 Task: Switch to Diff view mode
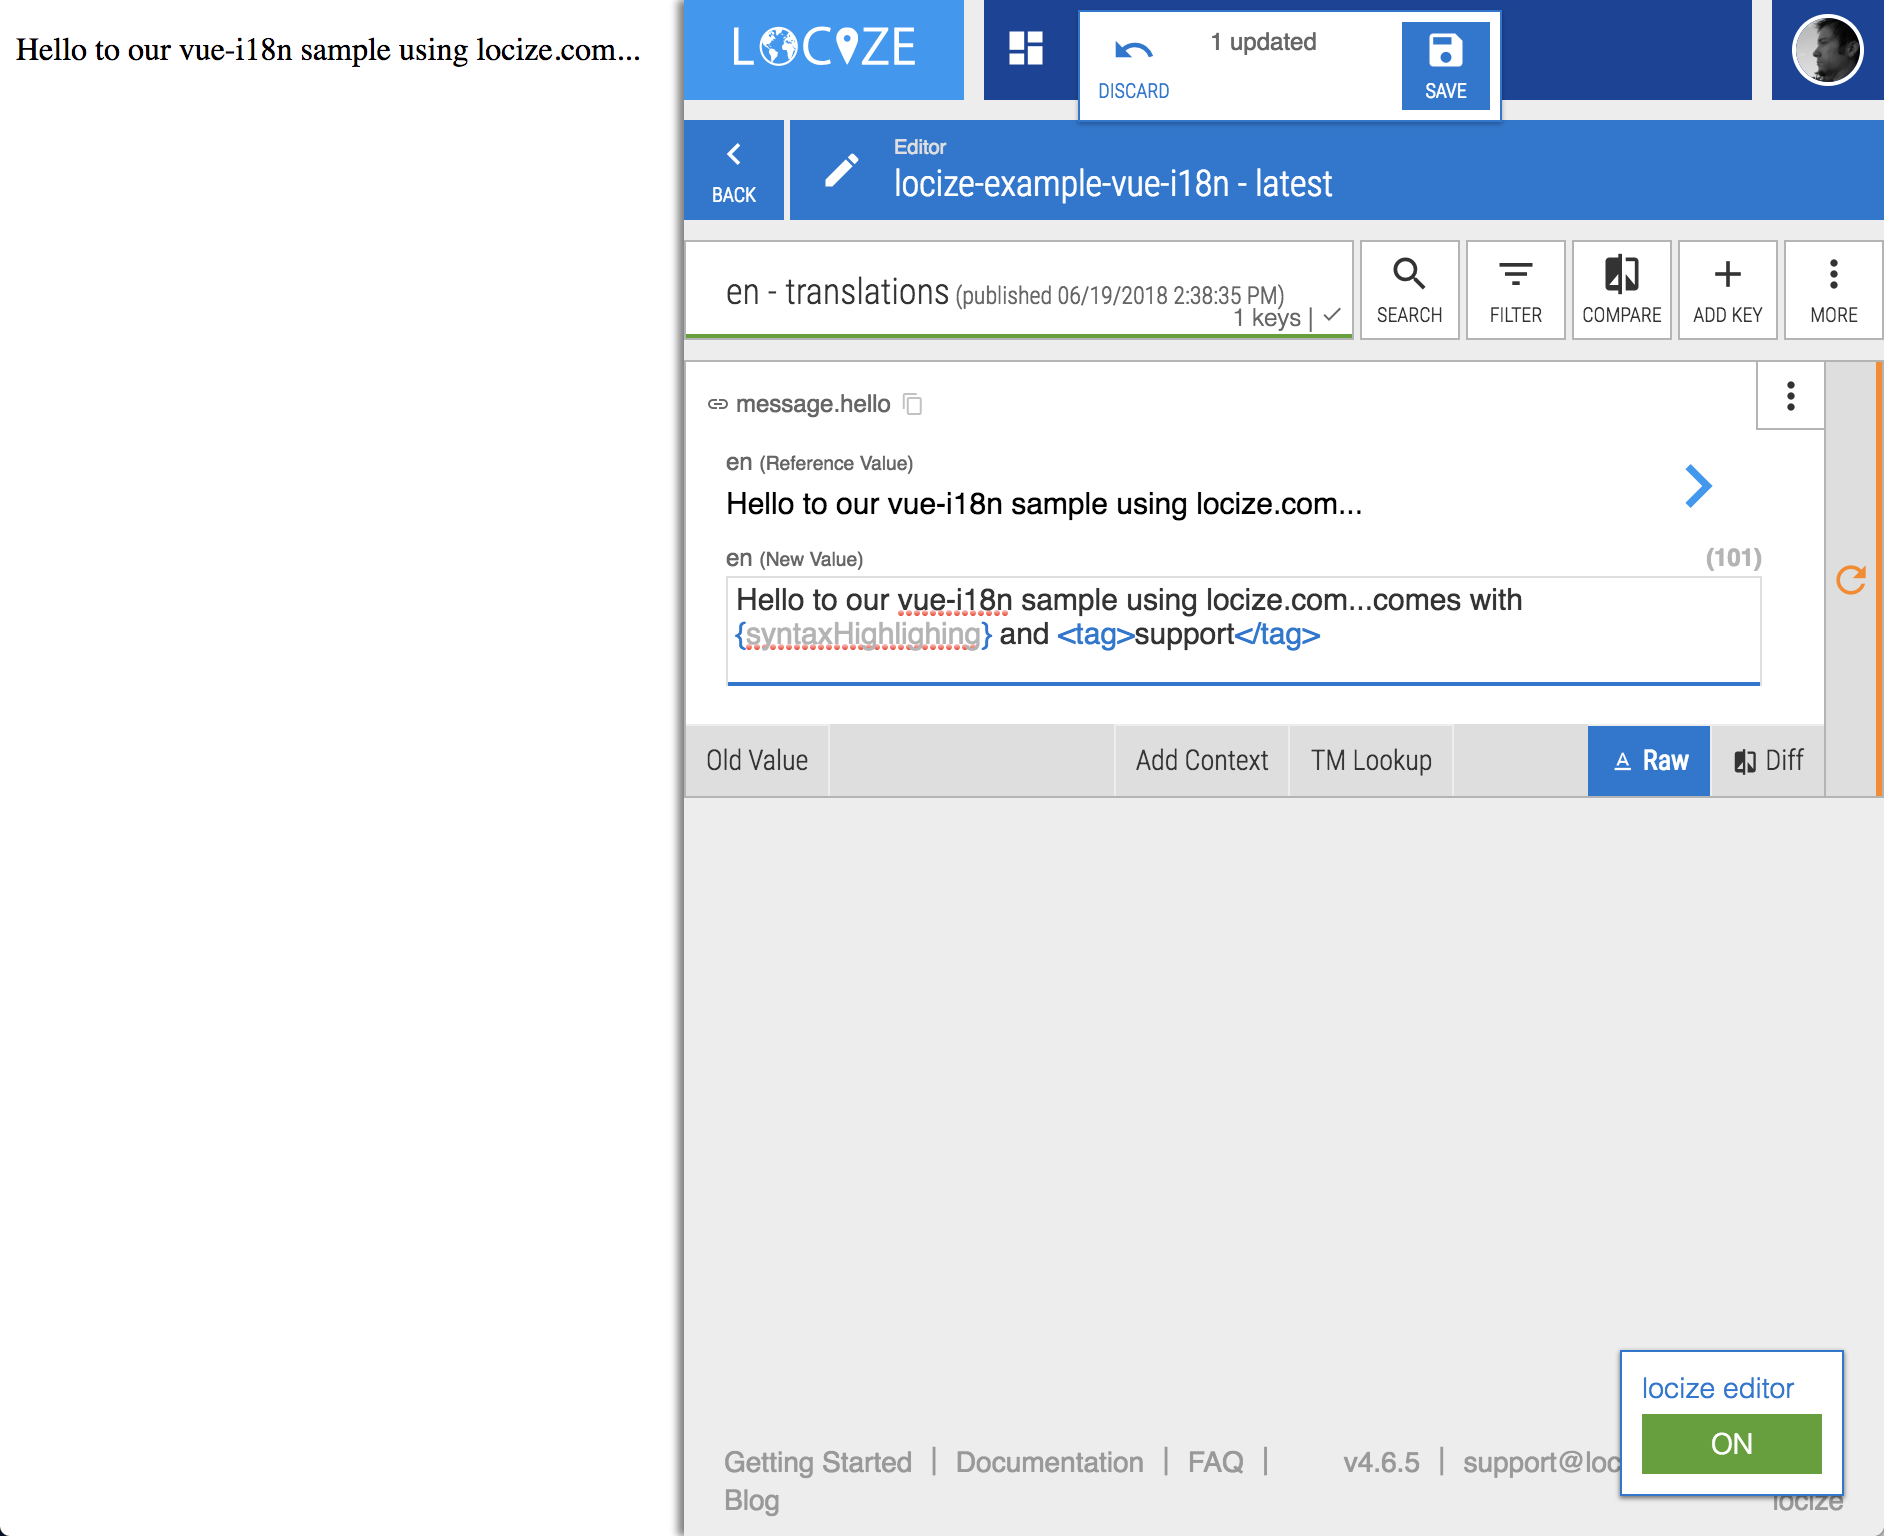coord(1768,761)
